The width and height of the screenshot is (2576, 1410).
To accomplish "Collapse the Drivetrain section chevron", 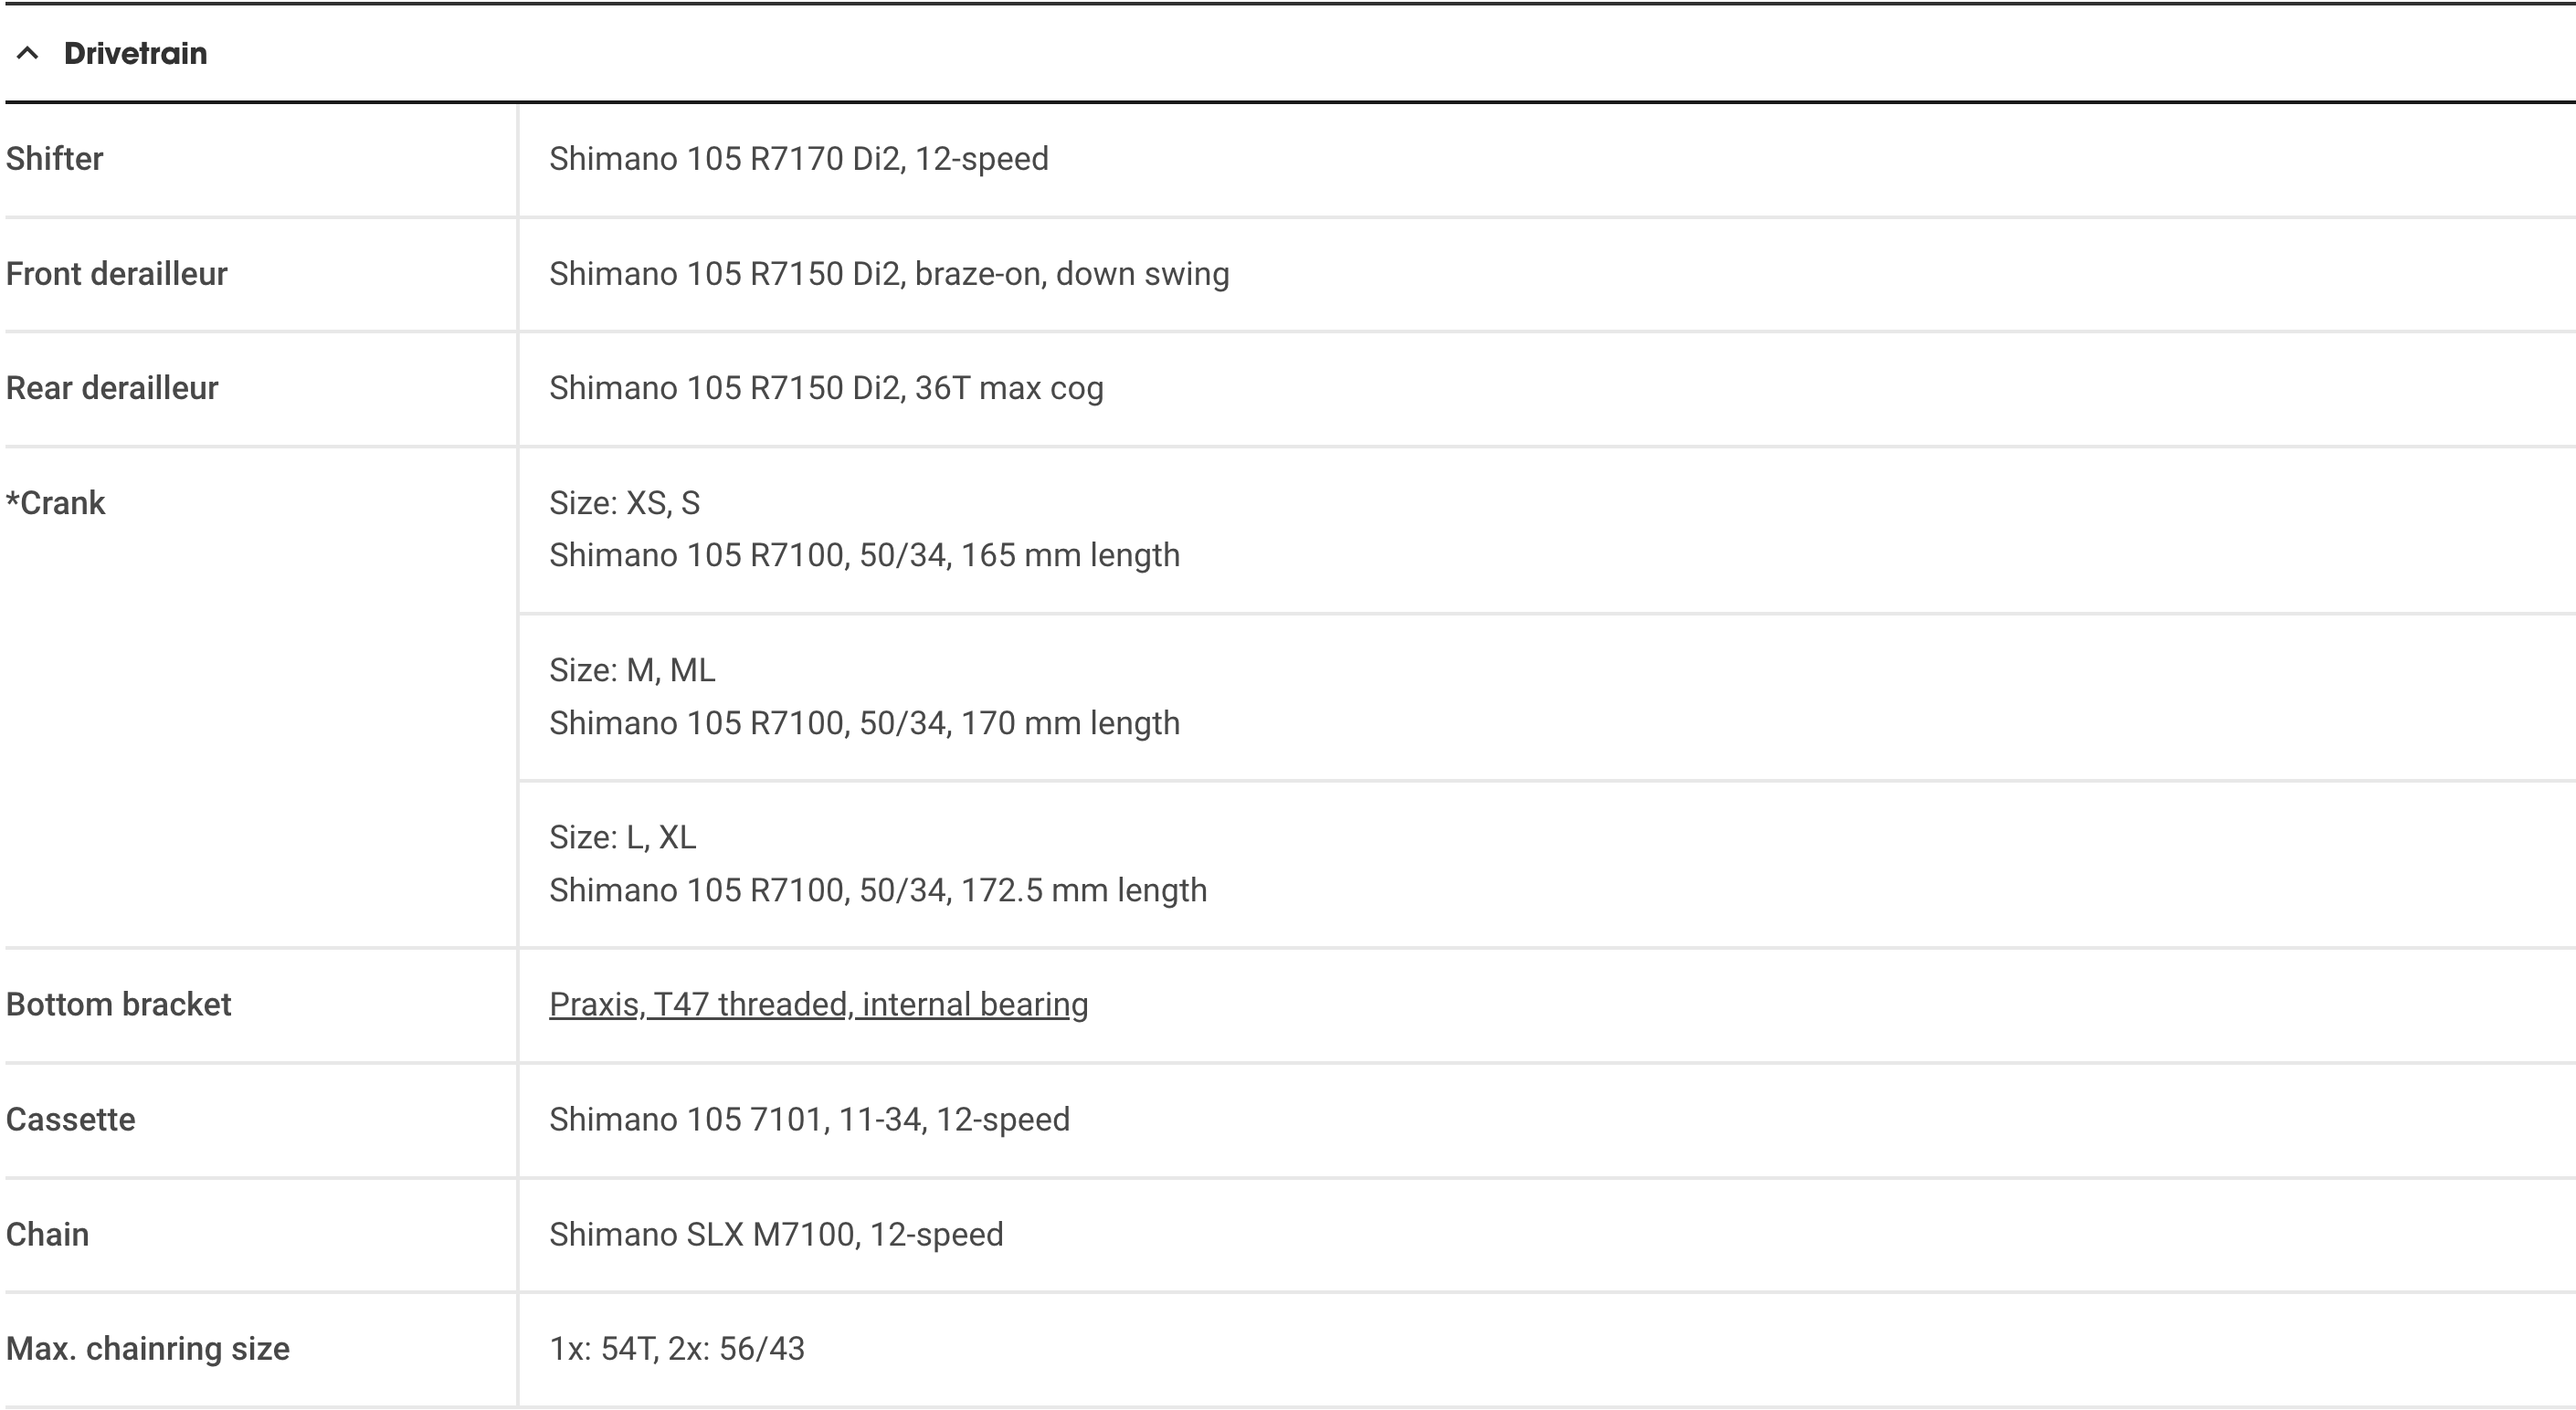I will pos(28,54).
